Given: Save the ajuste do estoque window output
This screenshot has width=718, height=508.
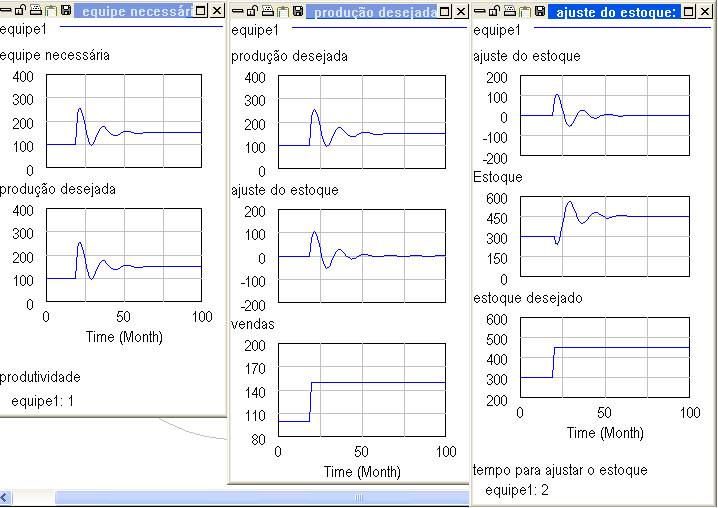Looking at the screenshot, I should (x=539, y=11).
